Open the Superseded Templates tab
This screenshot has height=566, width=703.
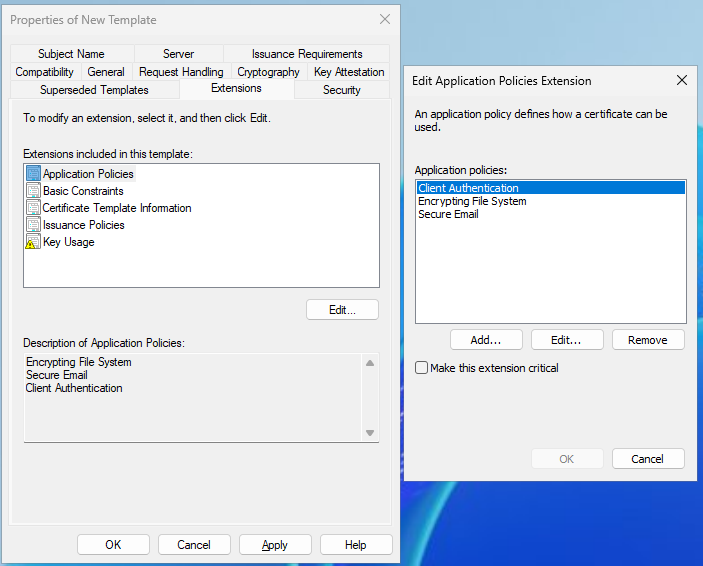point(94,90)
